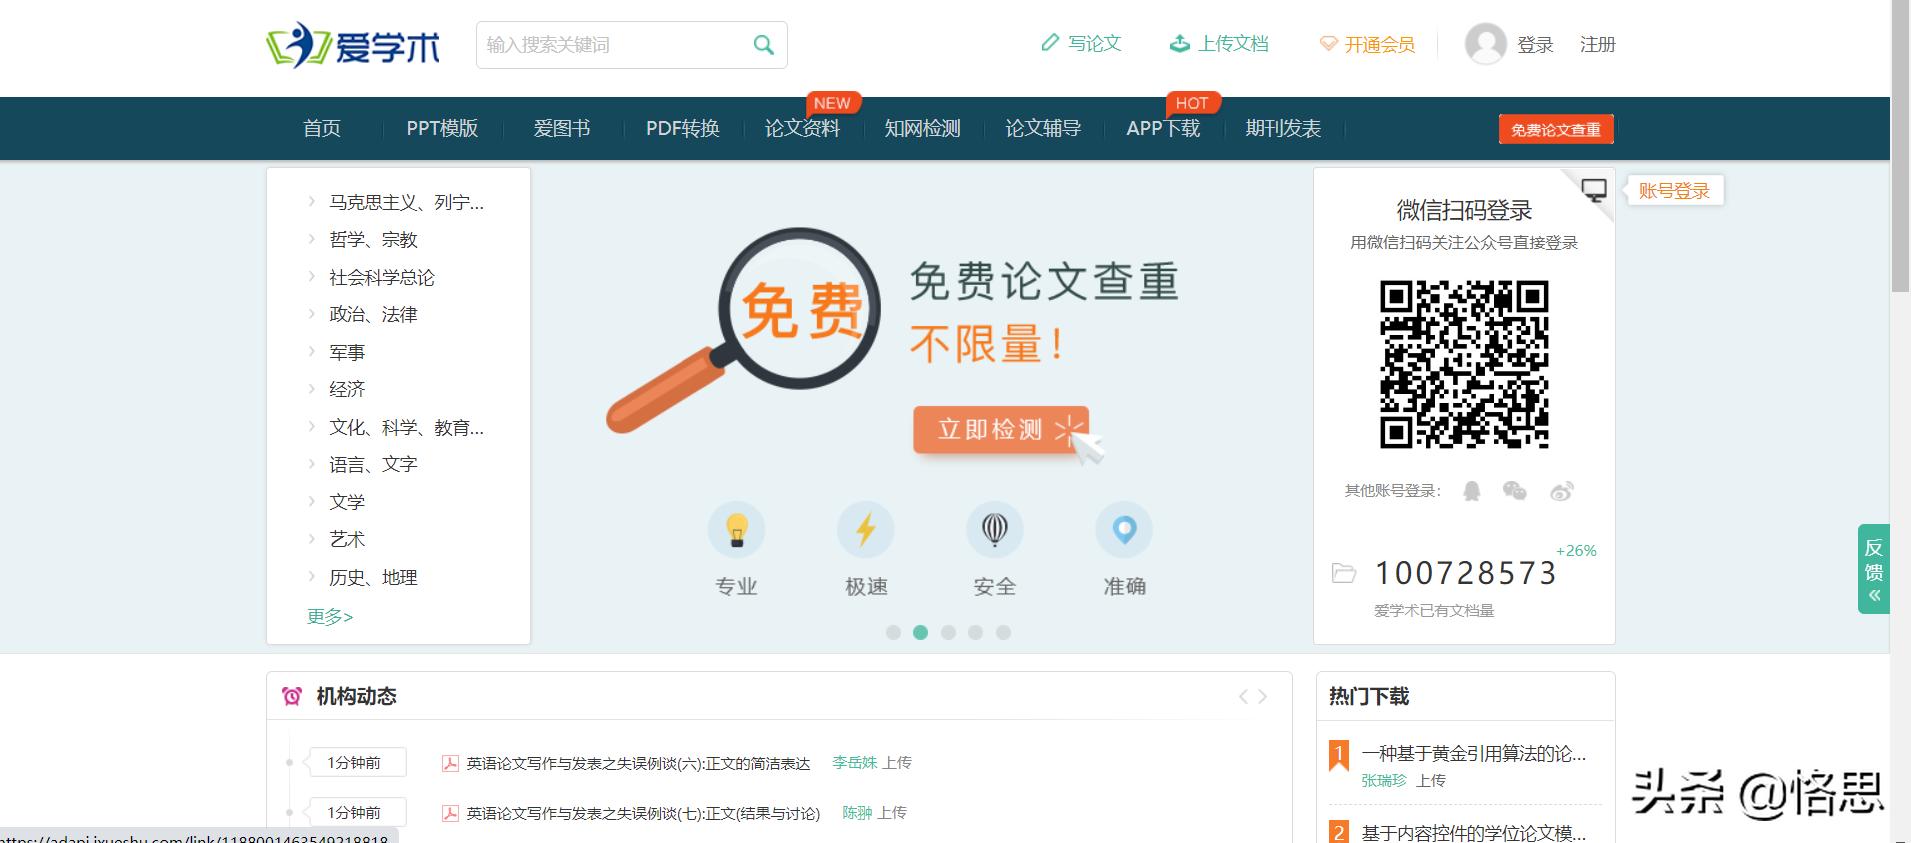
Task: Select the fifth carousel dot
Action: point(1003,632)
